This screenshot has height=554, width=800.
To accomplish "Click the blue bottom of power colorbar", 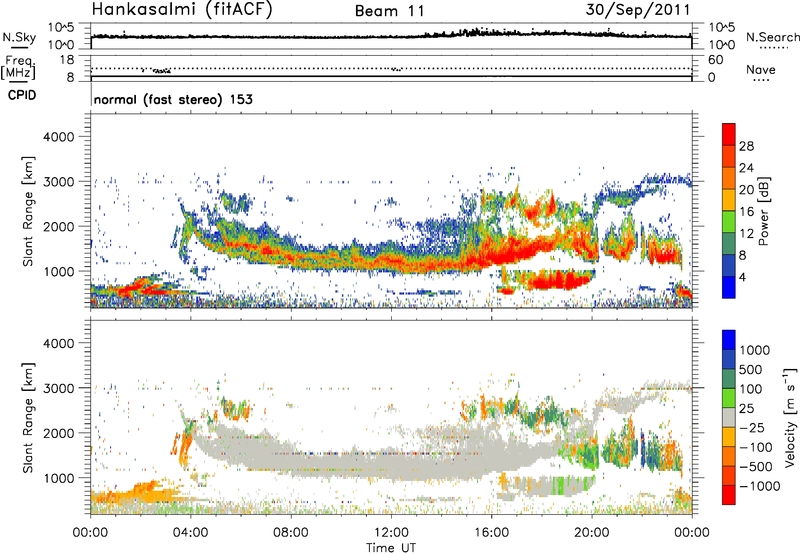I will point(729,287).
